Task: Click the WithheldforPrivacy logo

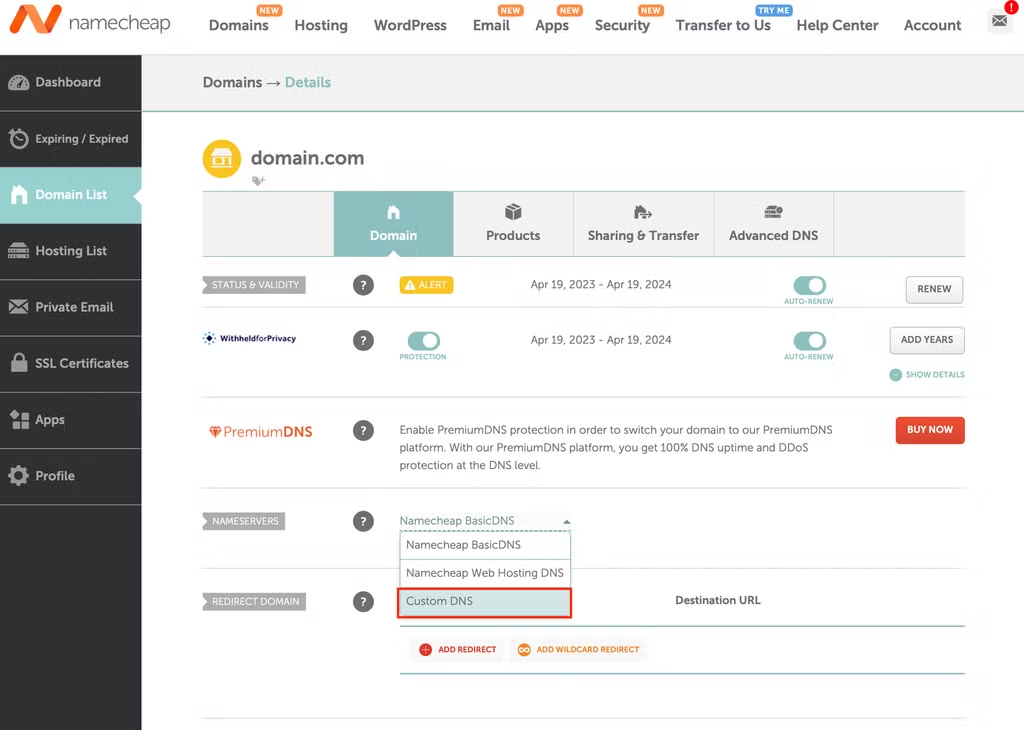Action: click(x=249, y=338)
